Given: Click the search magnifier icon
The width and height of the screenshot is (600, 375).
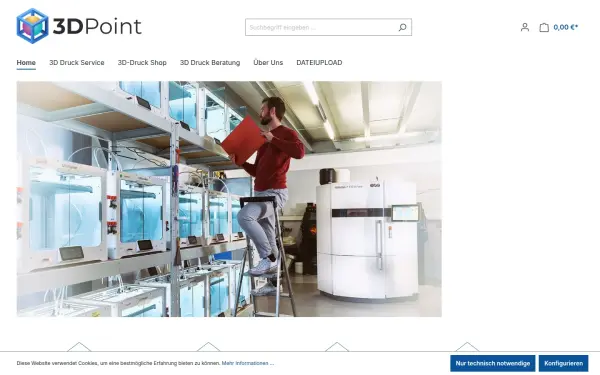Looking at the screenshot, I should coord(402,27).
